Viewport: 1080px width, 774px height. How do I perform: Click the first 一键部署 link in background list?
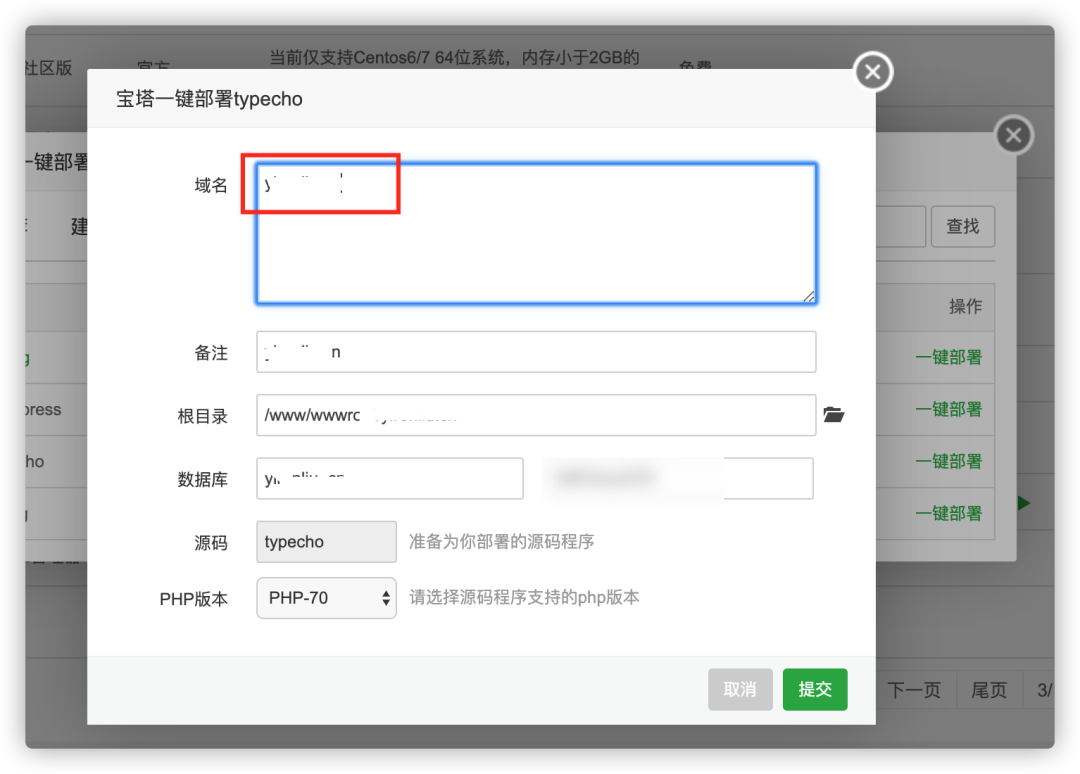(948, 357)
